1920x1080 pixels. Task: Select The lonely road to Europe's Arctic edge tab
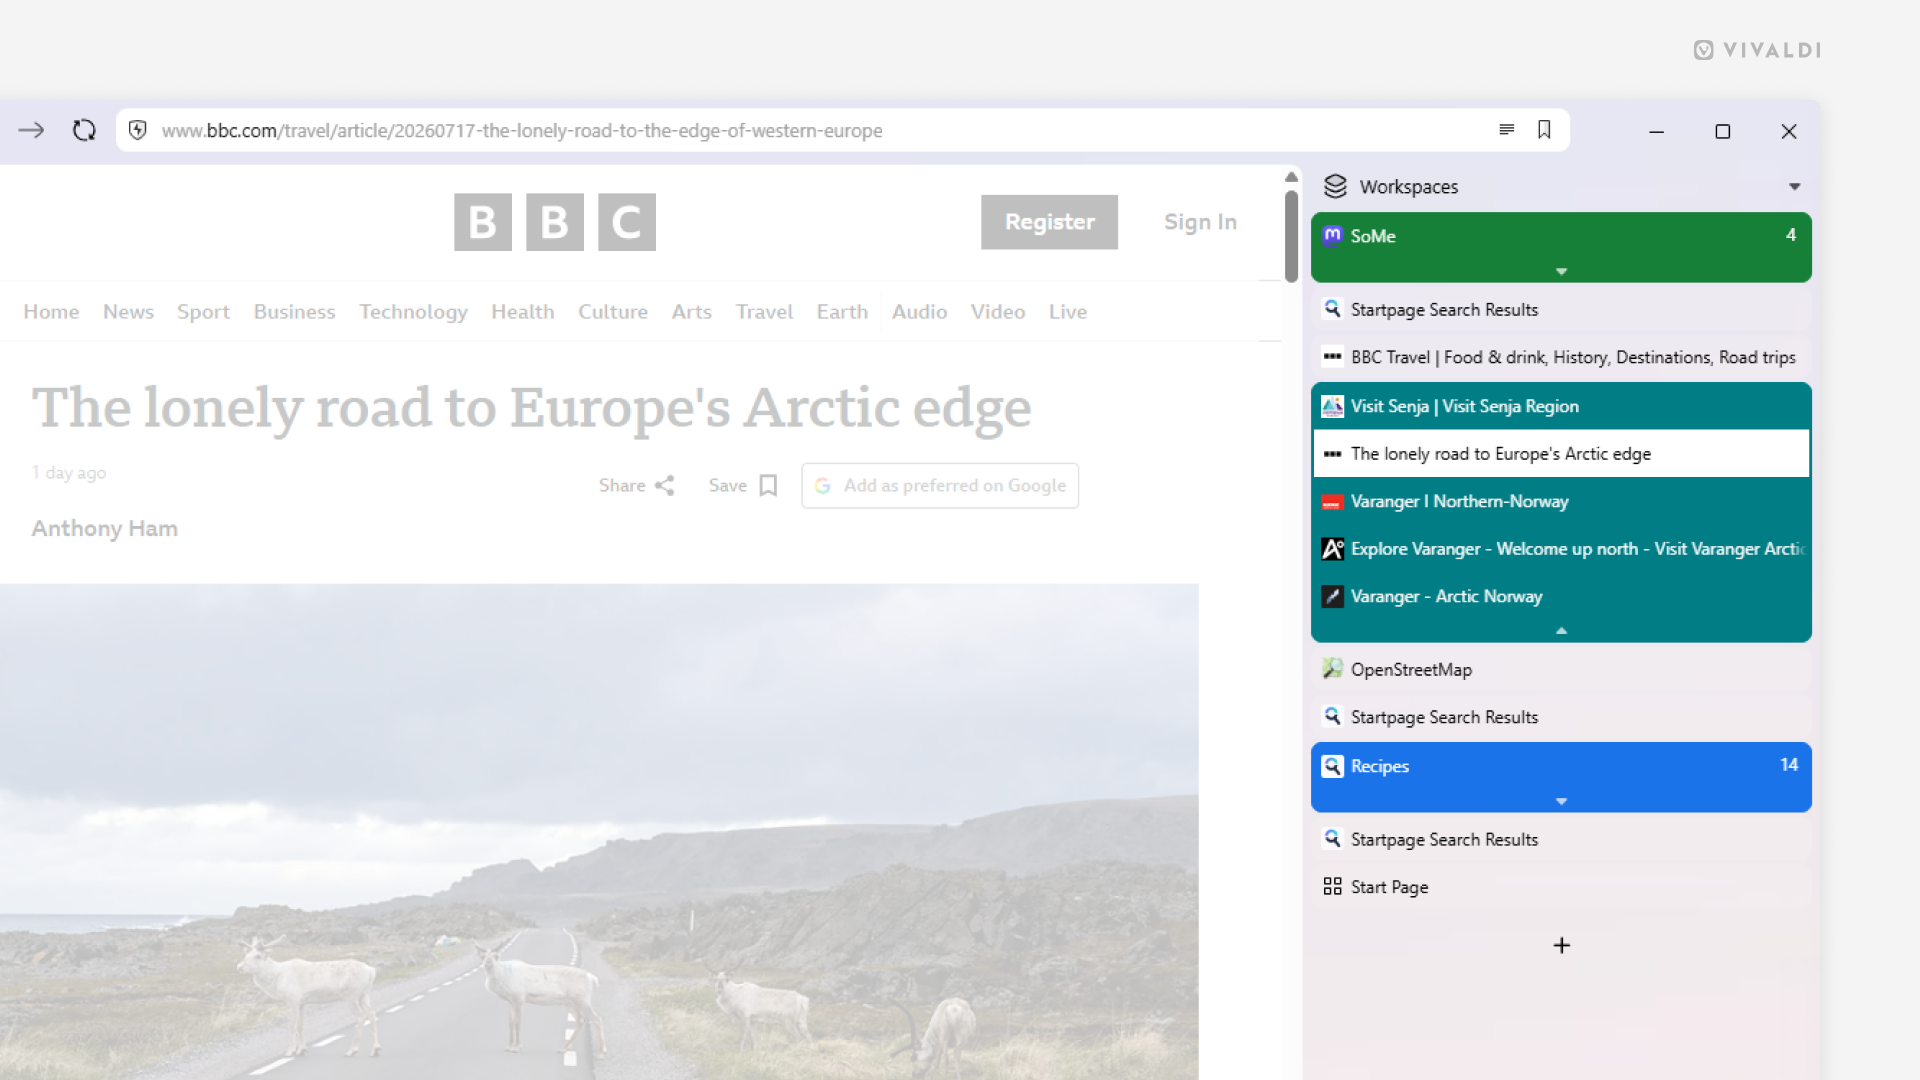tap(1561, 453)
